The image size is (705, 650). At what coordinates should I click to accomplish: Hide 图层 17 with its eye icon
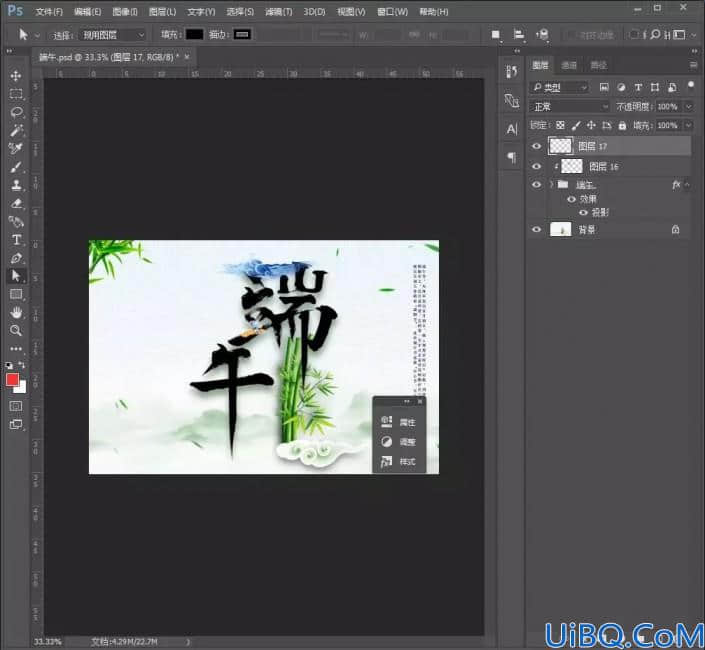click(536, 146)
